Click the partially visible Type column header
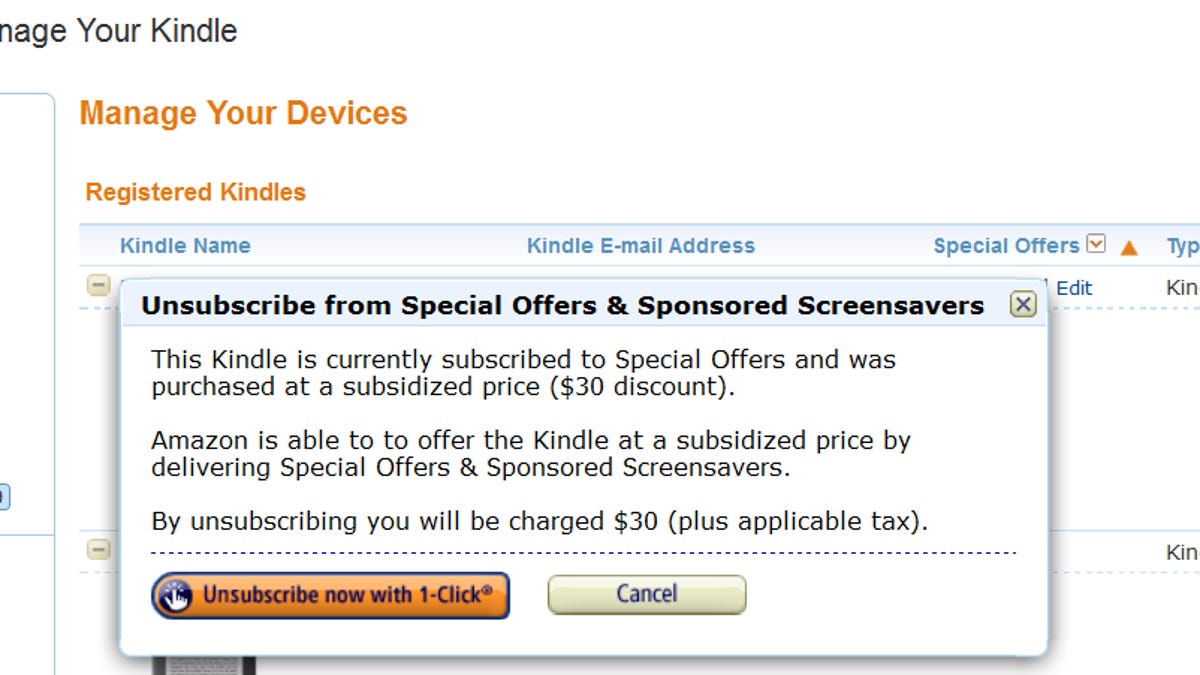The height and width of the screenshot is (675, 1200). [1183, 246]
